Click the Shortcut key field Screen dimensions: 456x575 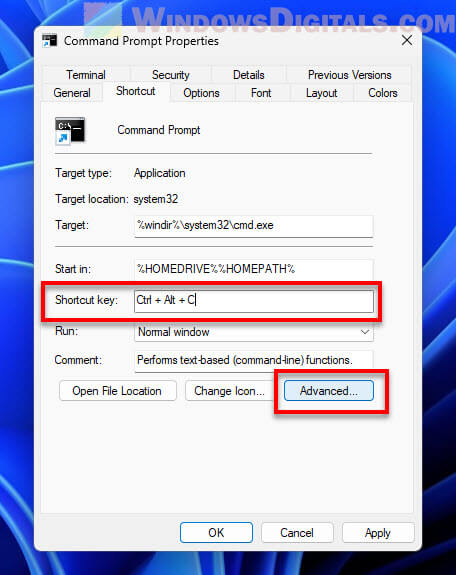click(253, 301)
